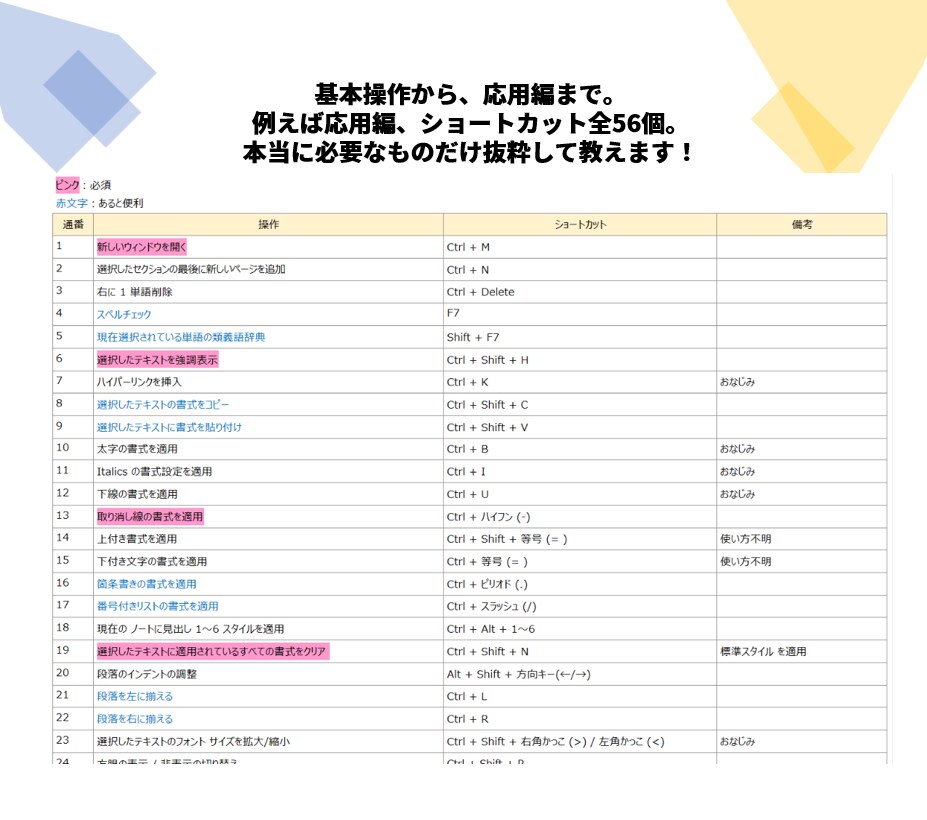Select the shortcut 'Ctrl + Alt + 1～6'
927x820 pixels.
point(491,629)
